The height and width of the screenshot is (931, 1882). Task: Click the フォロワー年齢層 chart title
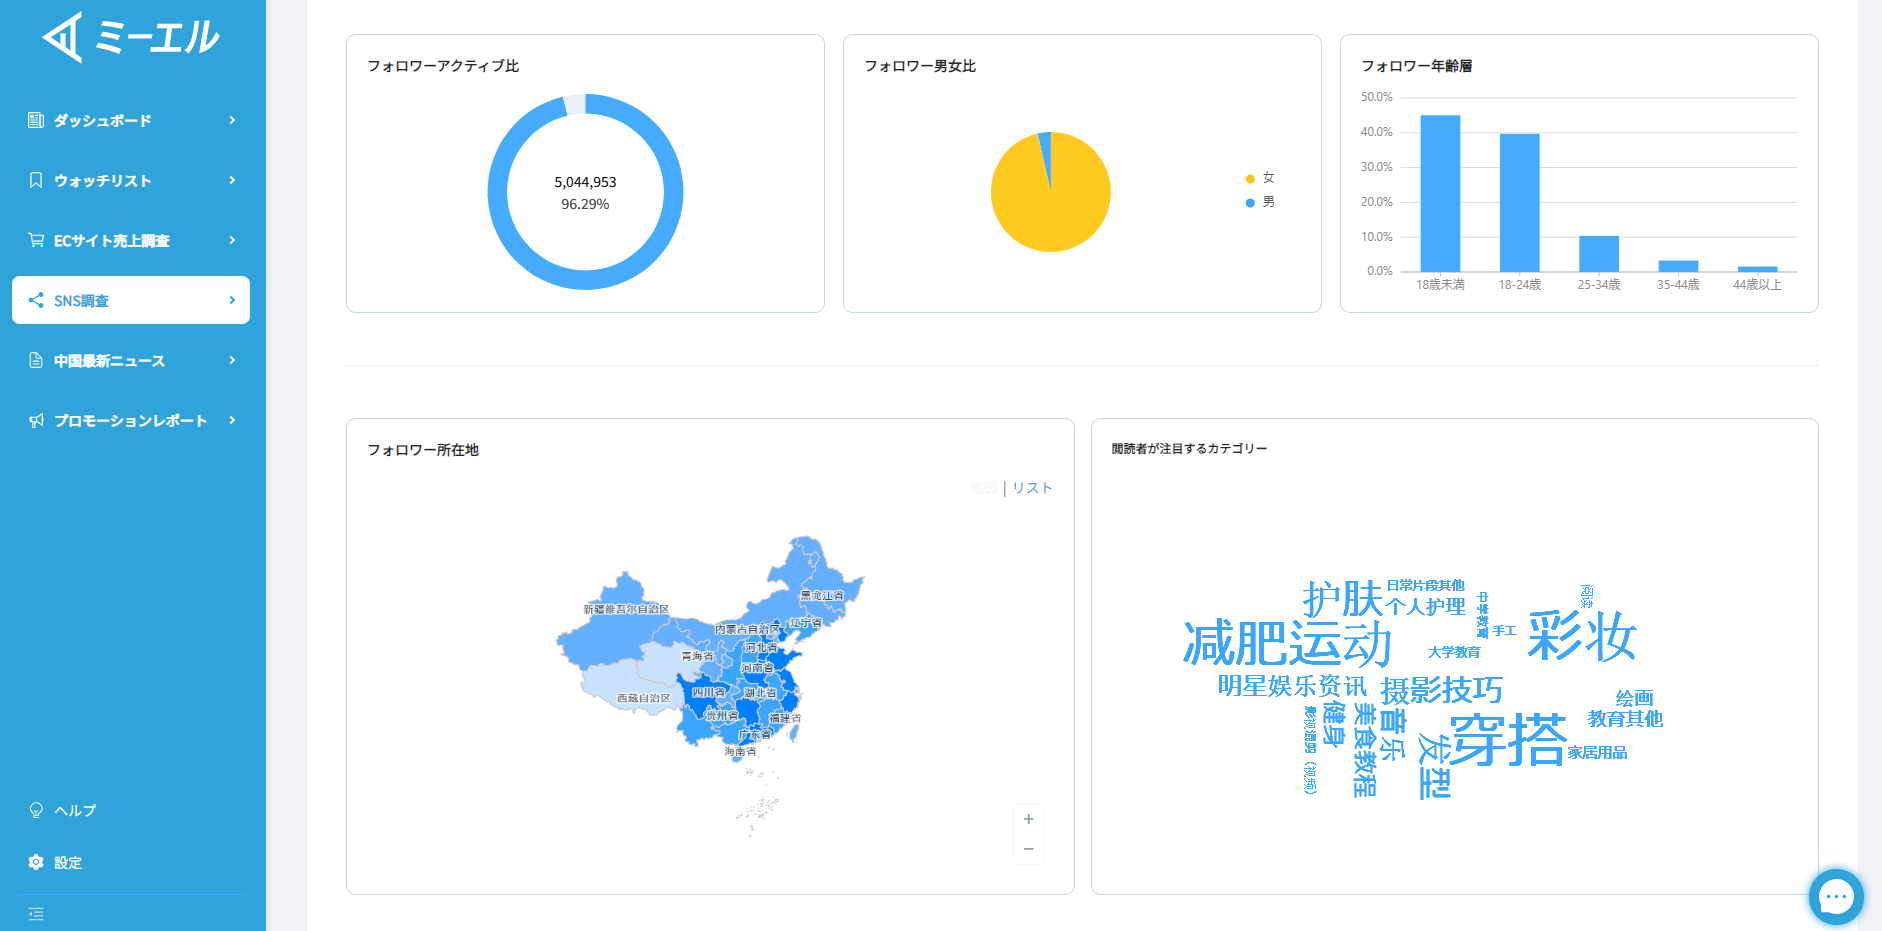[x=1417, y=66]
